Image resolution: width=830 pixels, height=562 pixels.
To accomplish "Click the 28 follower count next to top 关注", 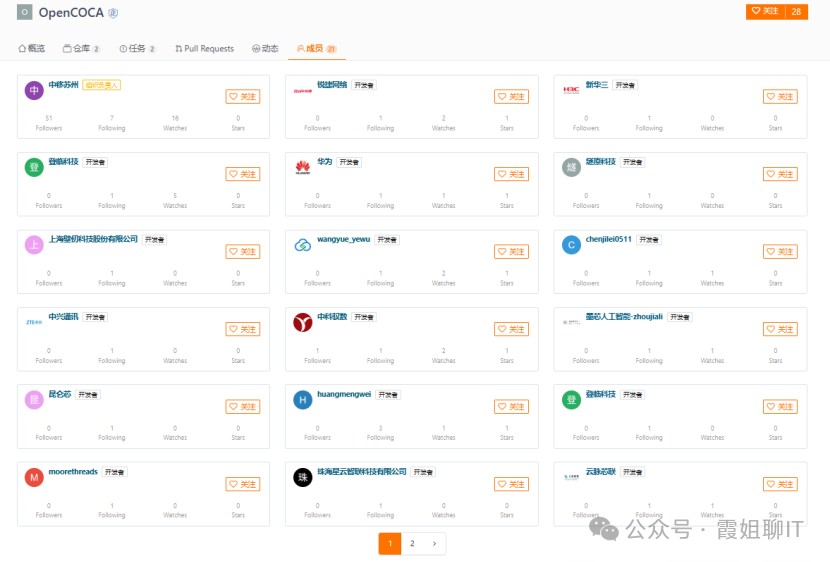I will pos(796,12).
